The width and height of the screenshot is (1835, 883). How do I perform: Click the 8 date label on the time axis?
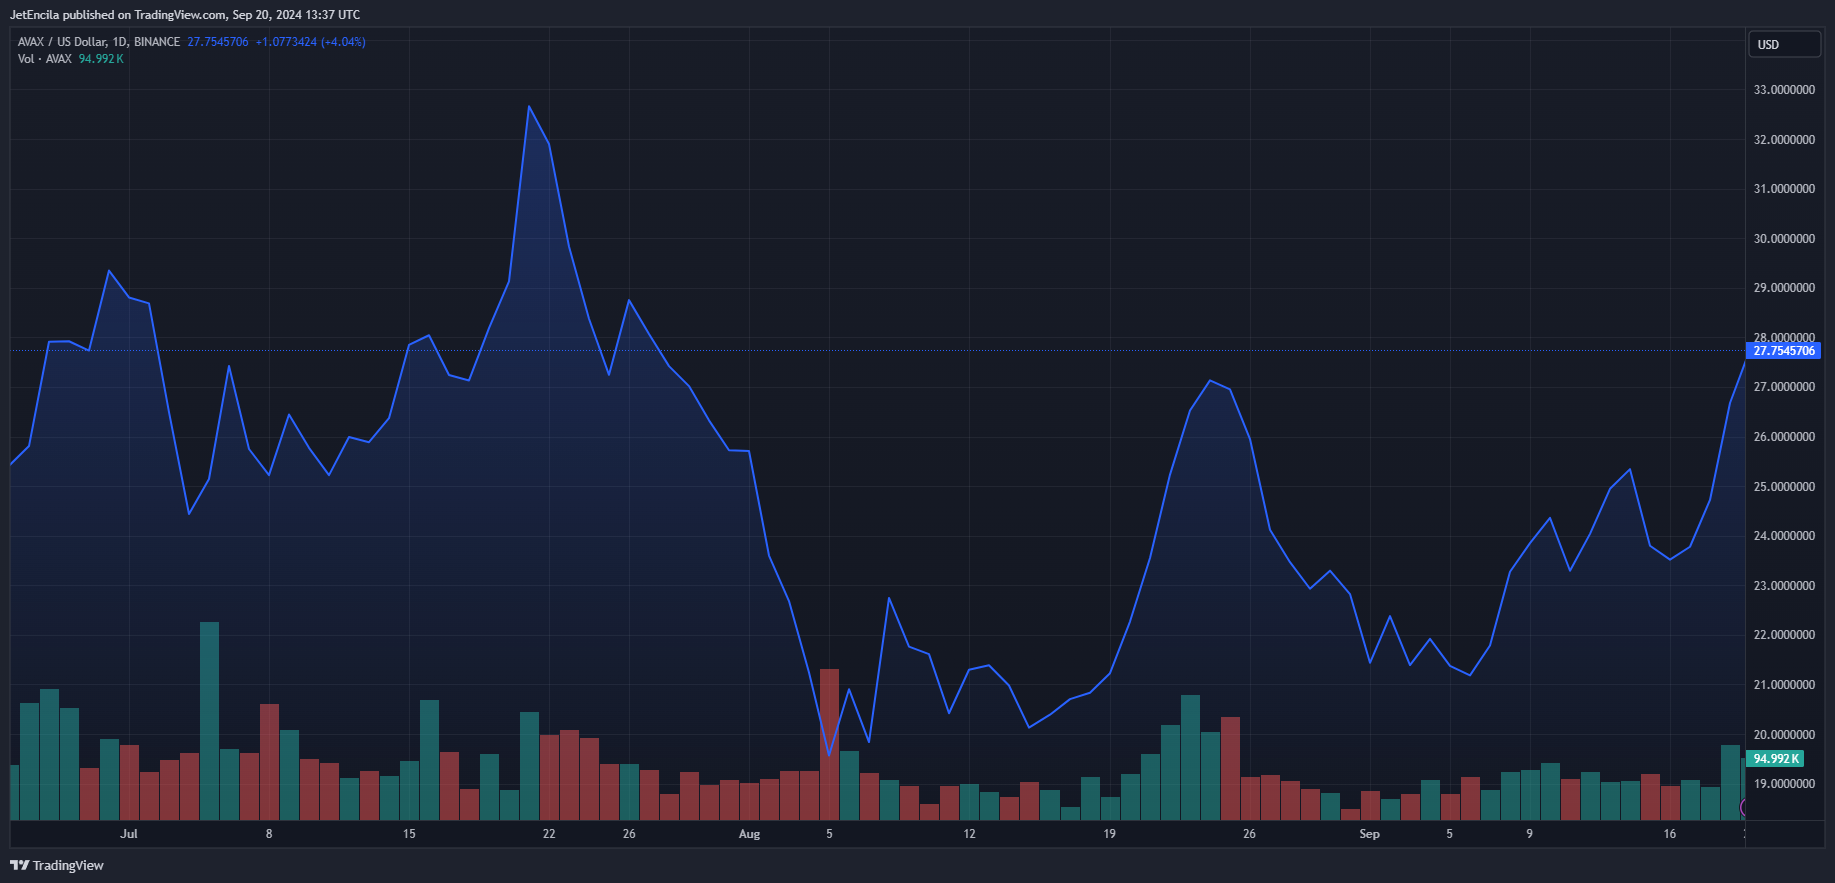[269, 834]
